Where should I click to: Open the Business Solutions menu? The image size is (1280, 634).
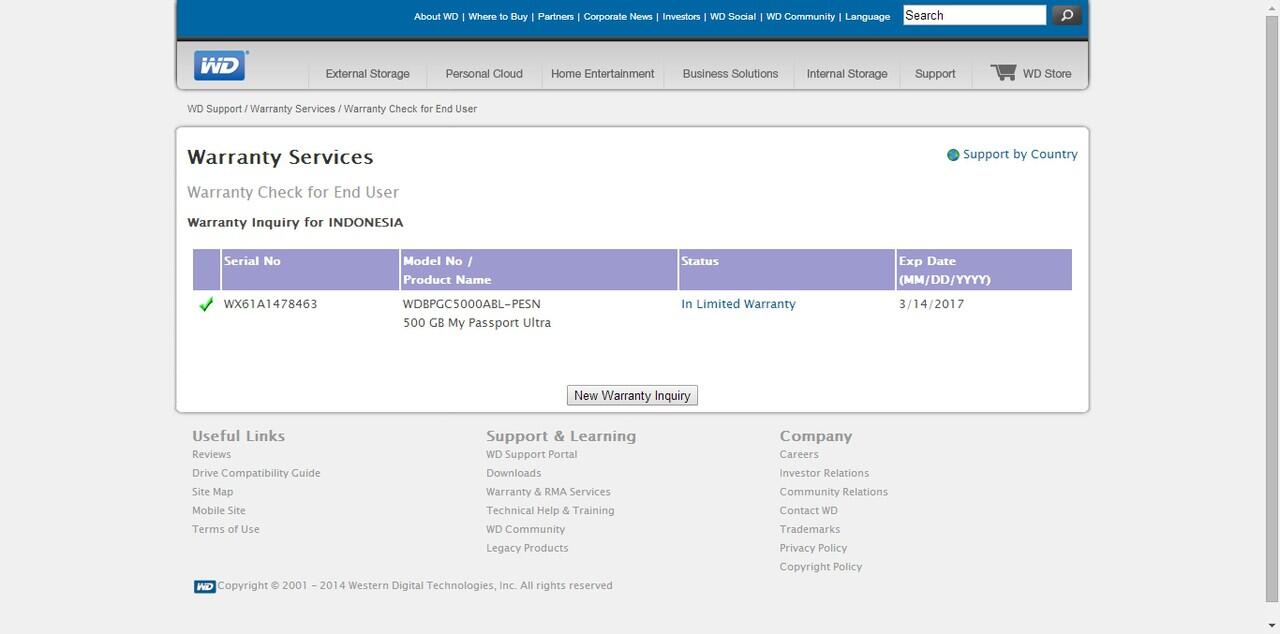point(730,74)
